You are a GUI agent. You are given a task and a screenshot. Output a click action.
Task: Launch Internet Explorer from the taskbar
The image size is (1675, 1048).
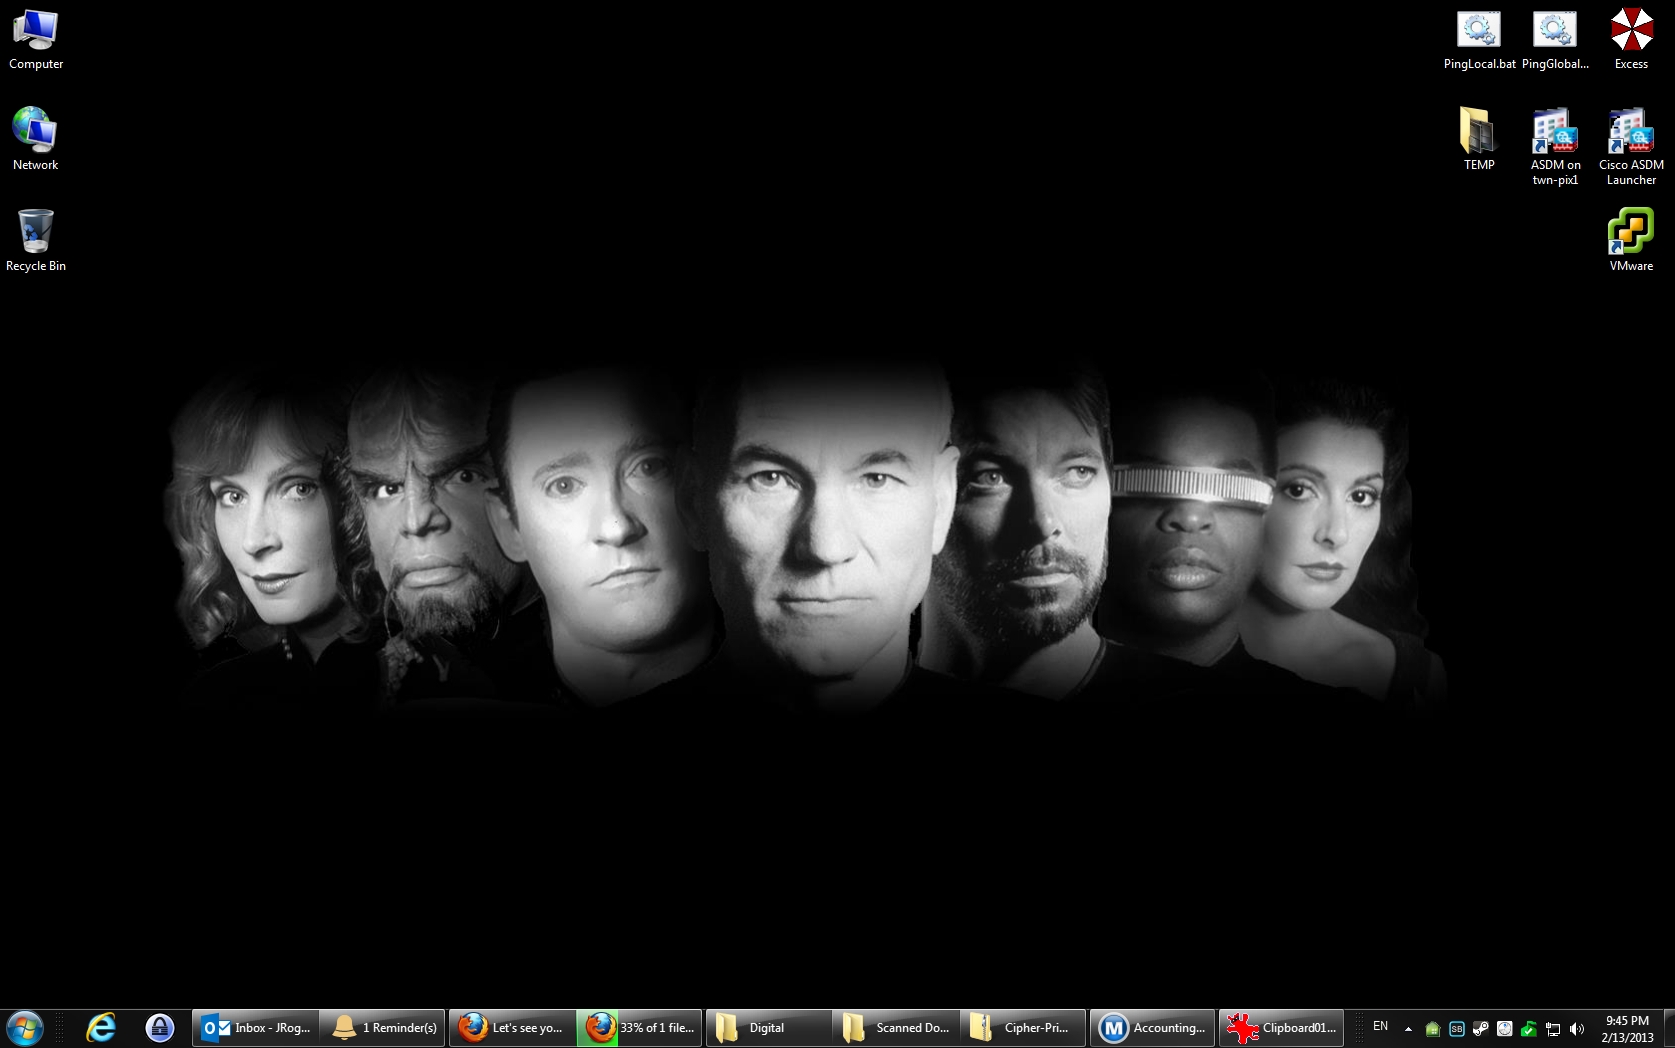click(101, 1028)
